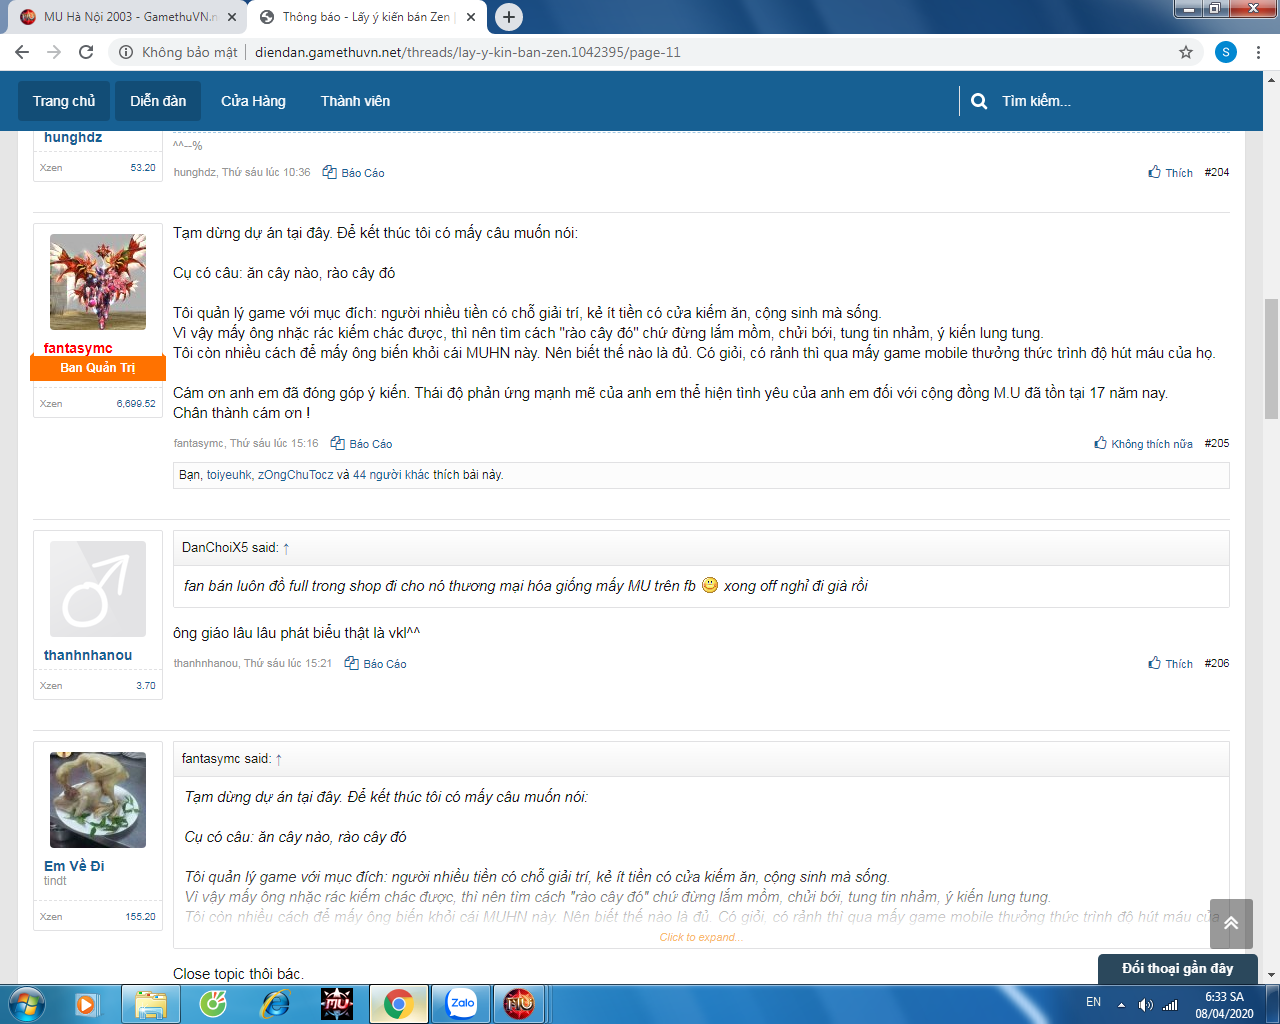Expand Đối thoại gần đây panel
1280x1024 pixels.
tap(1177, 968)
